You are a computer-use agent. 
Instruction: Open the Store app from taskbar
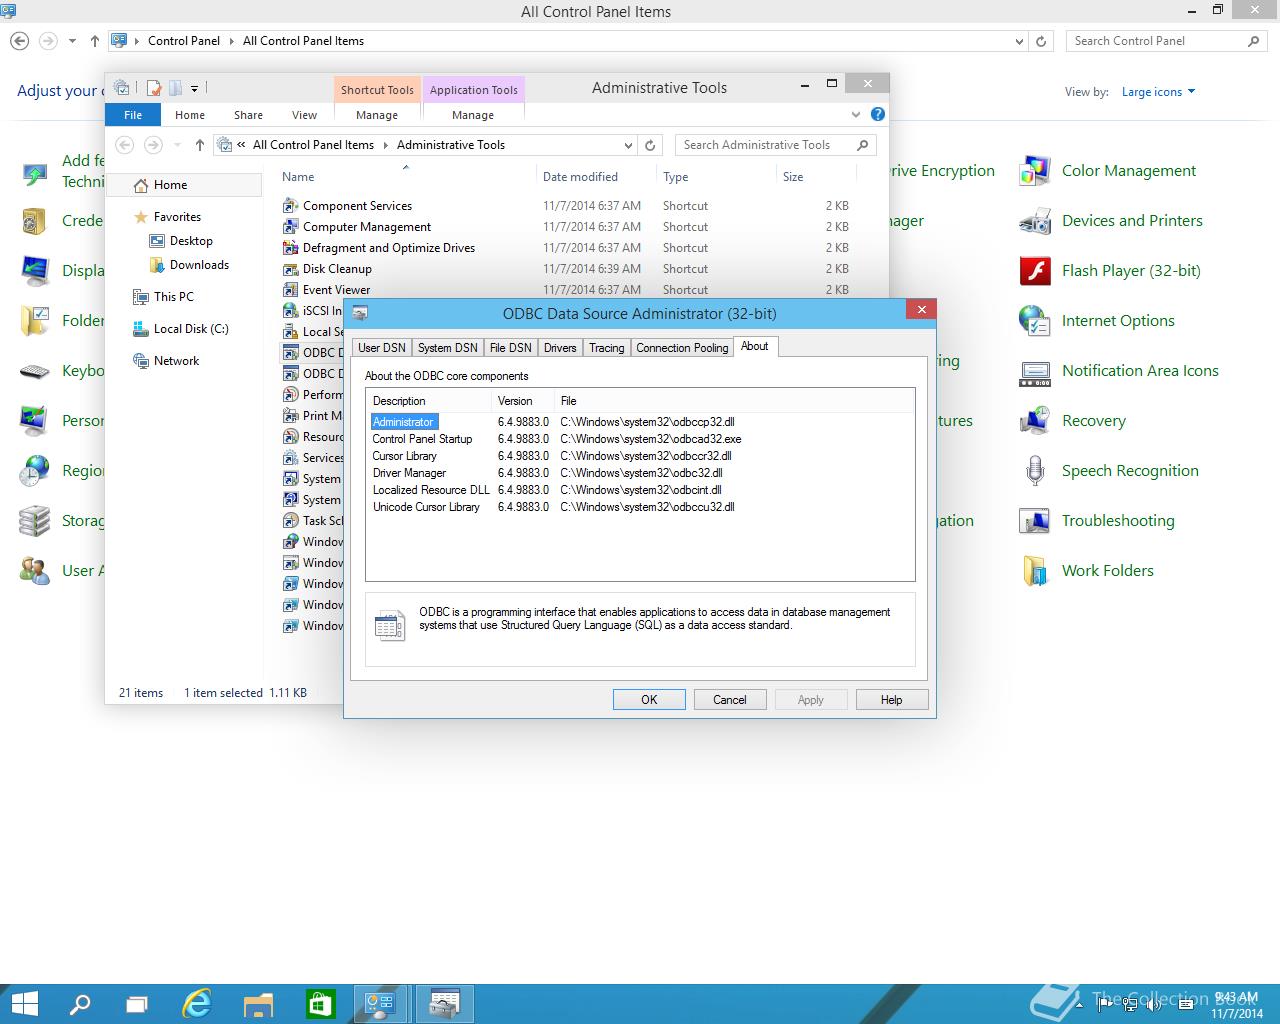pyautogui.click(x=319, y=1004)
